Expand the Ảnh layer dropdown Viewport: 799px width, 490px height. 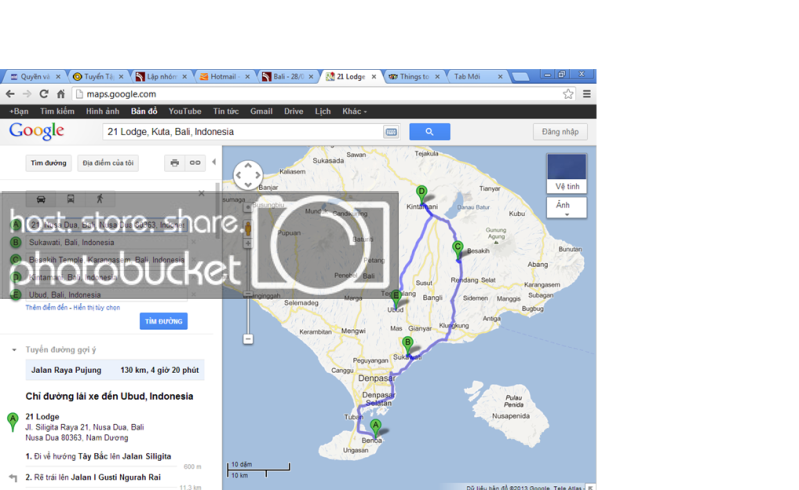pyautogui.click(x=567, y=208)
